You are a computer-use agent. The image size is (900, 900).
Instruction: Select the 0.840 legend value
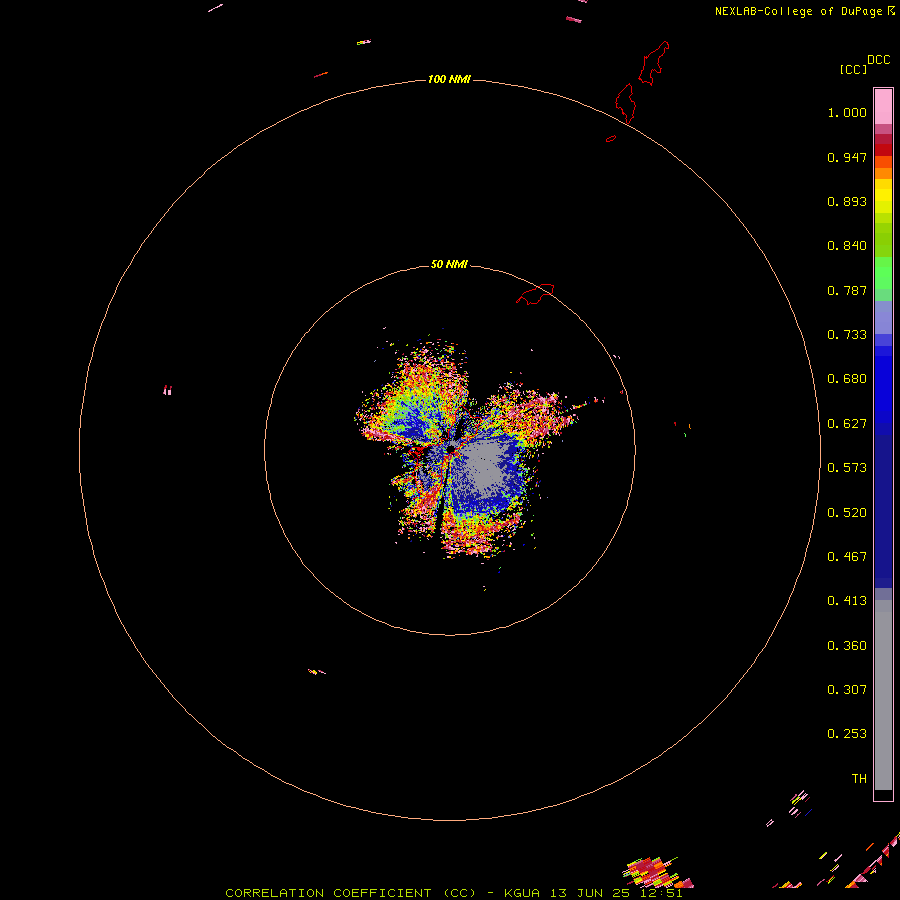847,246
